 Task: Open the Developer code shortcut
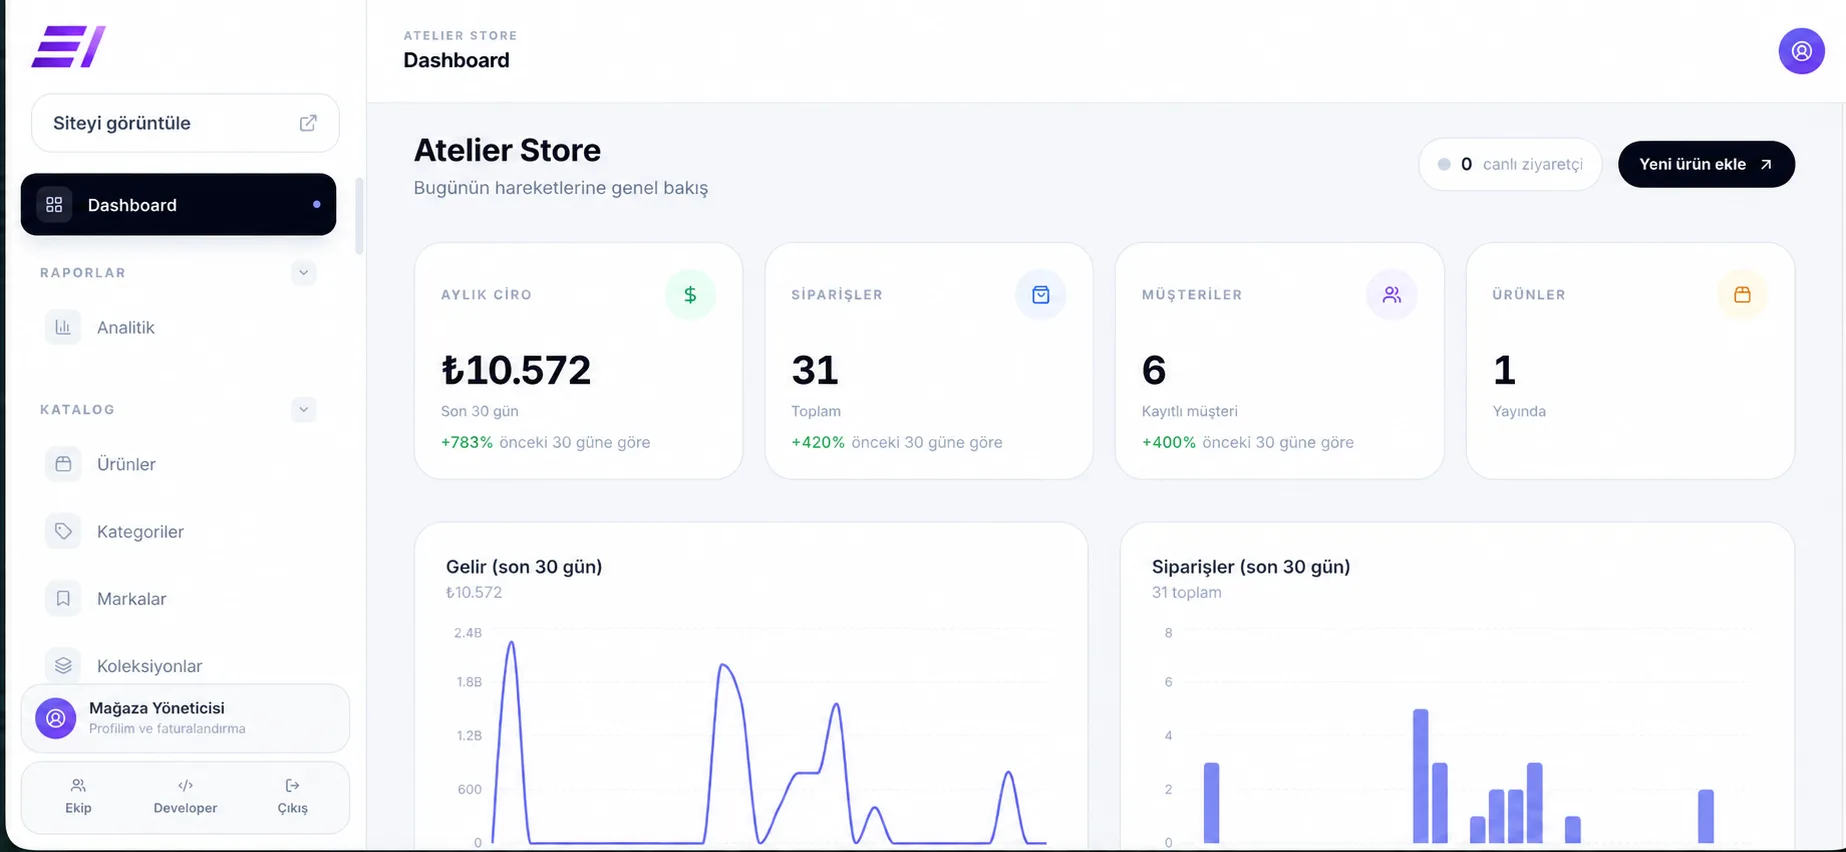pos(185,797)
